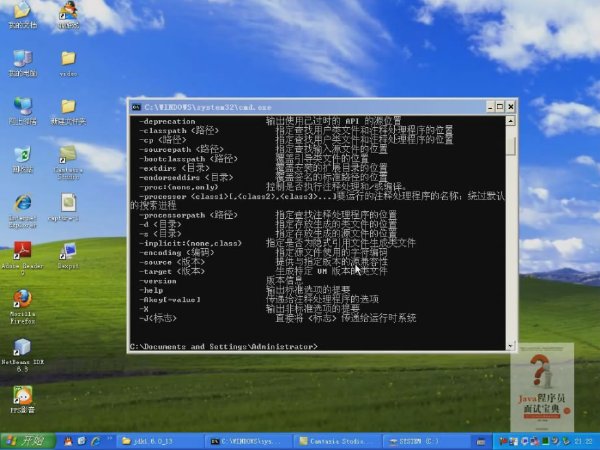The width and height of the screenshot is (600, 450).
Task: Launch the Camtasia Studio desktop shortcut
Action: tap(68, 162)
